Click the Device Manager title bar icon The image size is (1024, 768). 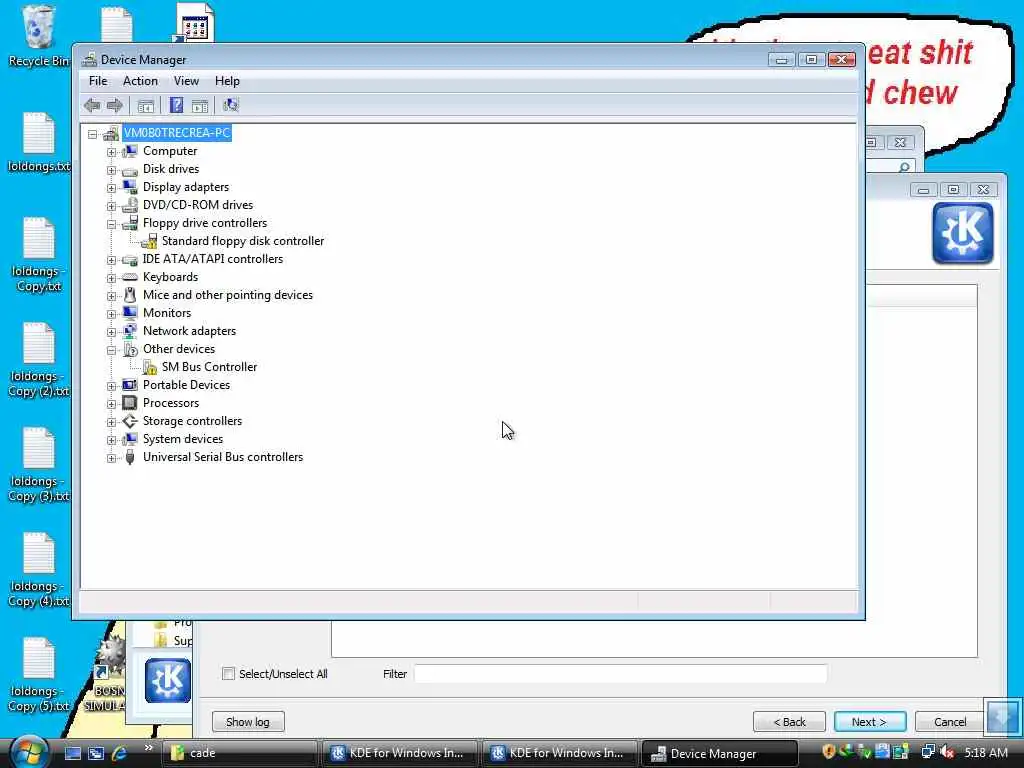pos(89,59)
